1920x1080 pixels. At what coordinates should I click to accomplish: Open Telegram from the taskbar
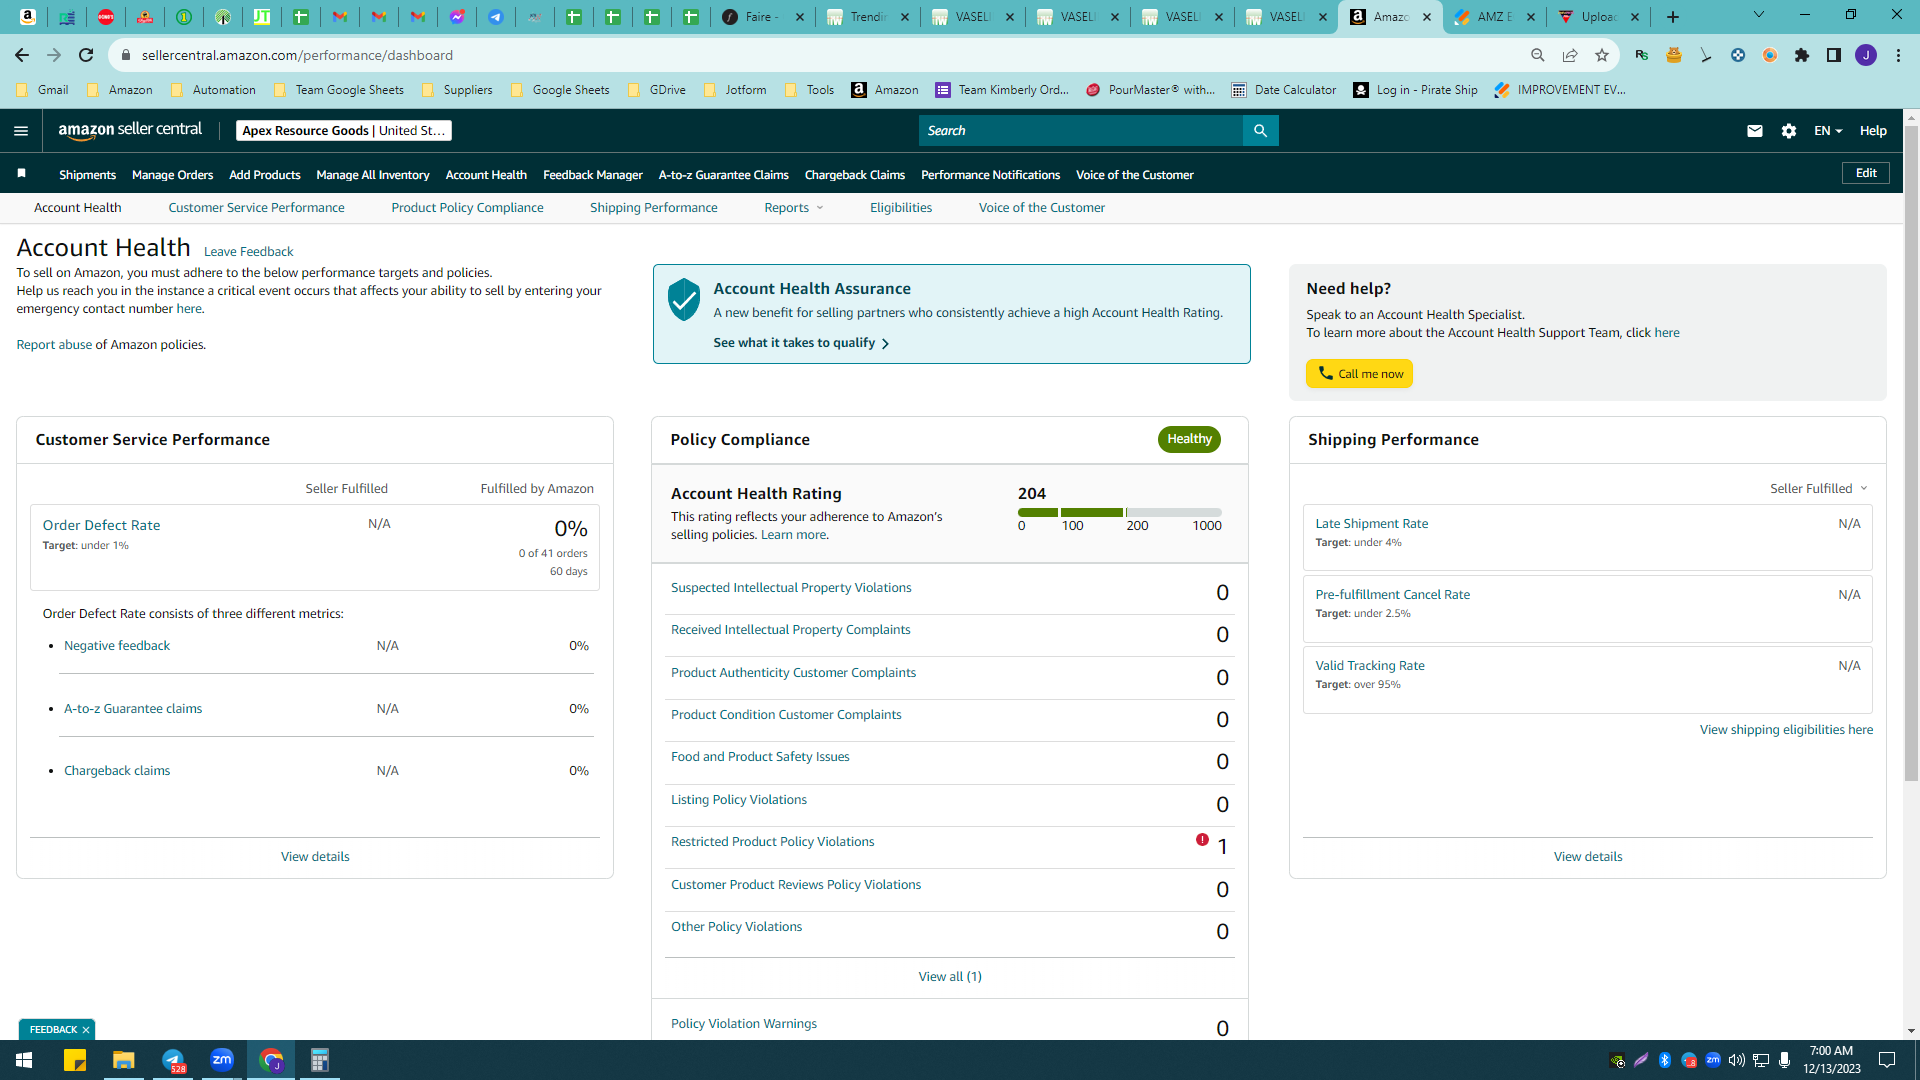pyautogui.click(x=173, y=1060)
